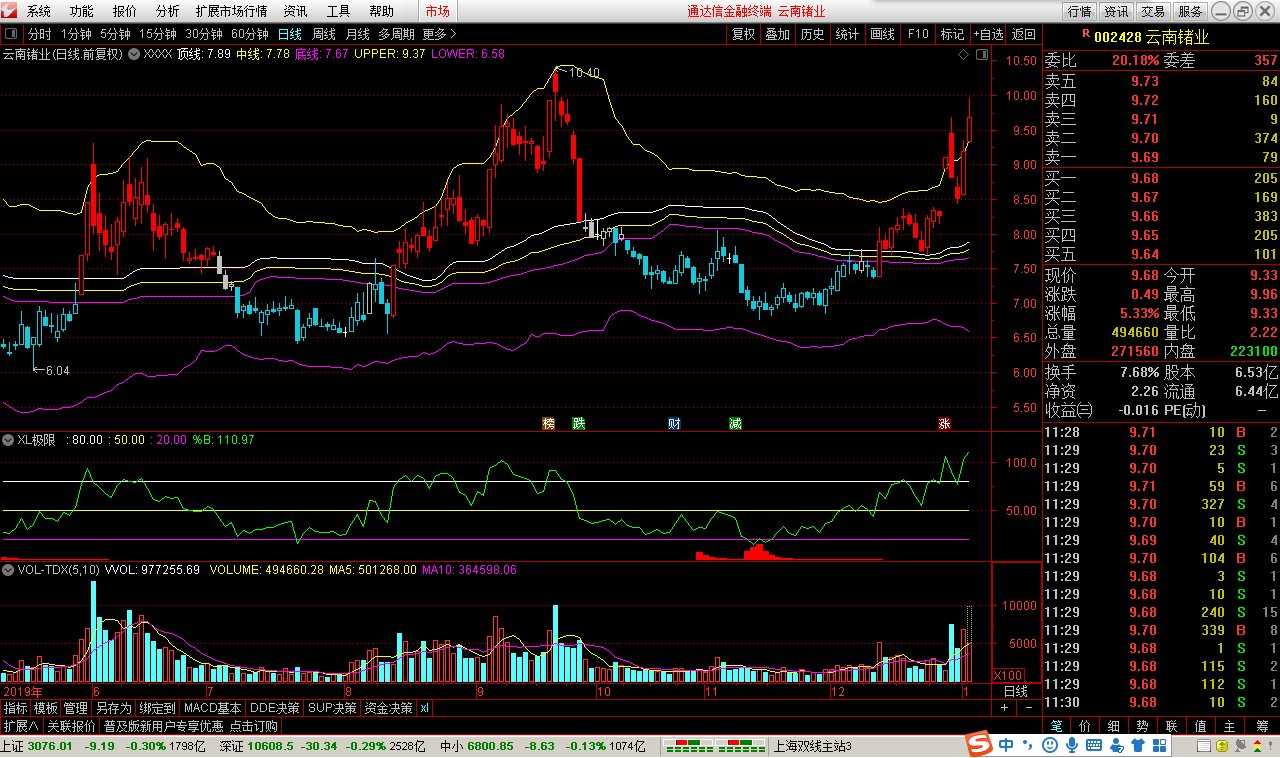Image resolution: width=1280 pixels, height=758 pixels.
Task: Open the 帮助 menu
Action: pos(381,12)
